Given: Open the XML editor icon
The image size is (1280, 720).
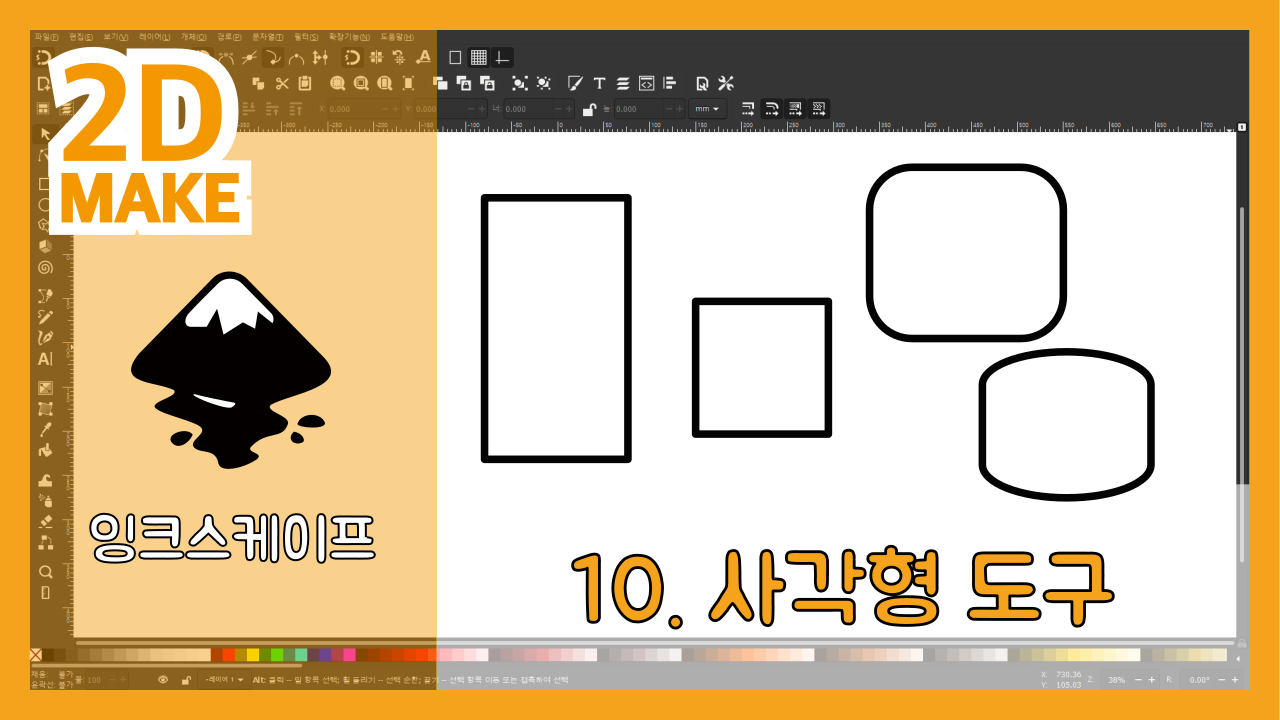Looking at the screenshot, I should pos(646,83).
